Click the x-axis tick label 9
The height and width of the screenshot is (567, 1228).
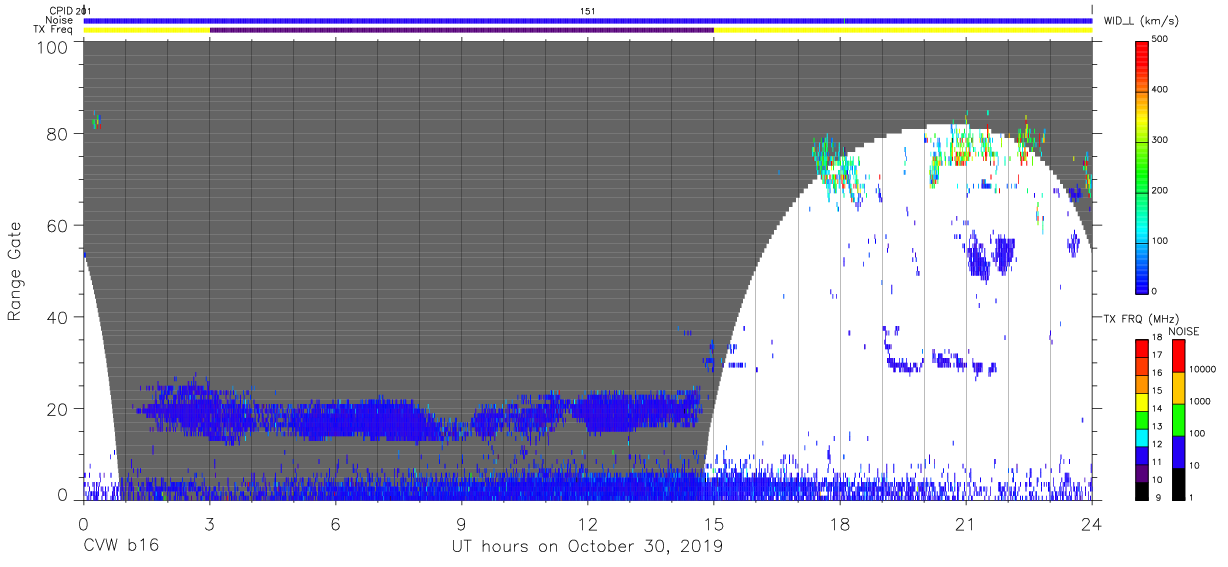pos(461,524)
